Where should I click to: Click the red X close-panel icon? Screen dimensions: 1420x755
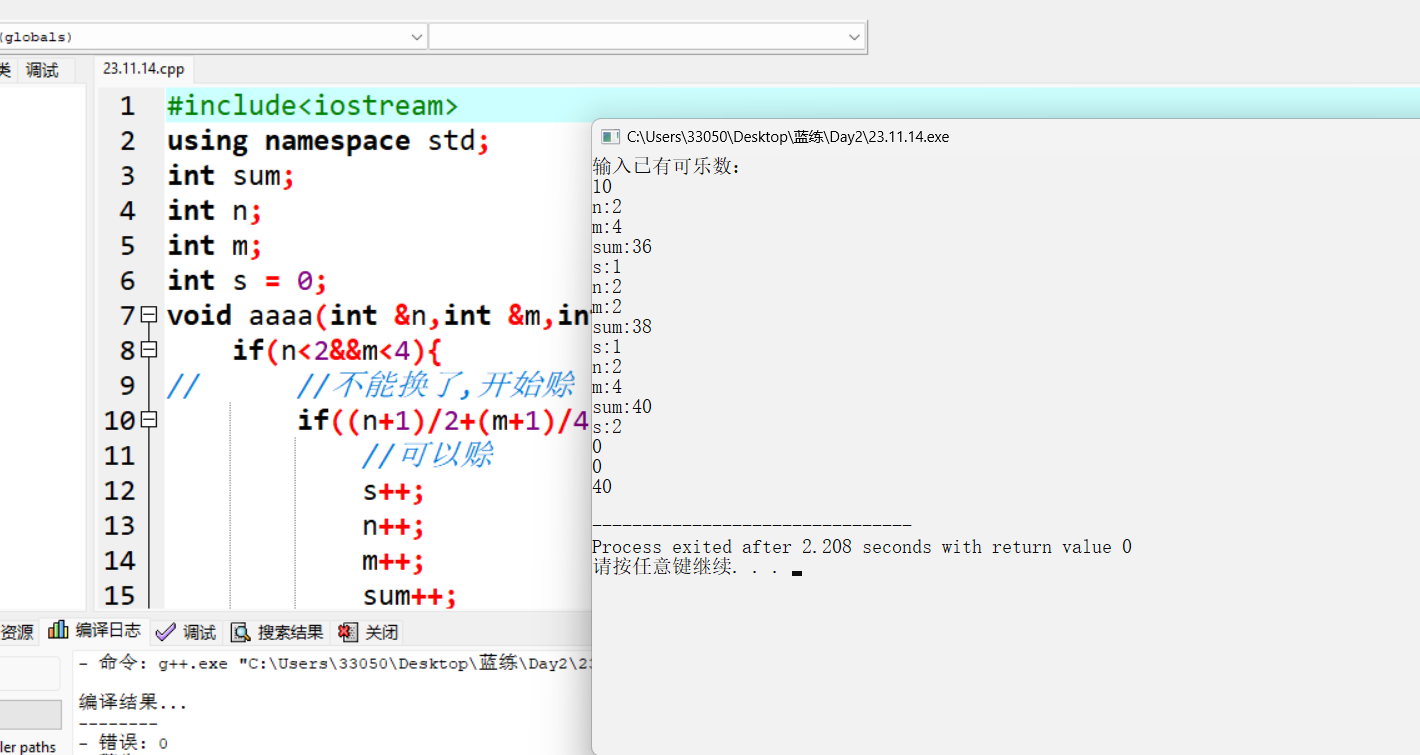coord(347,632)
